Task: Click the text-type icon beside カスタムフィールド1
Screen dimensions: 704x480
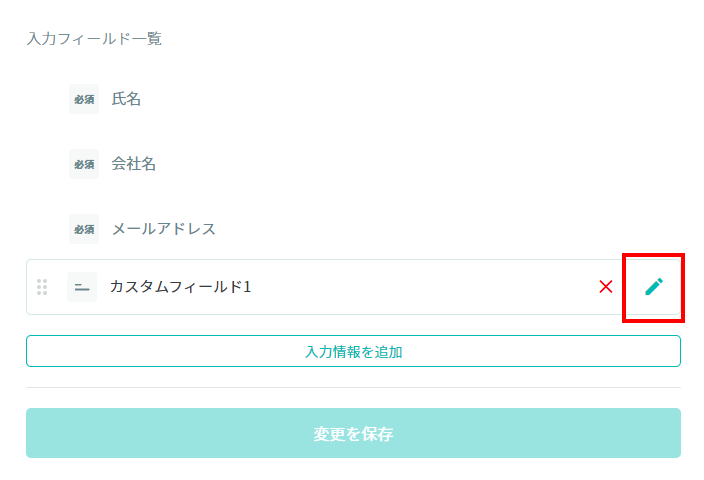Action: point(82,287)
